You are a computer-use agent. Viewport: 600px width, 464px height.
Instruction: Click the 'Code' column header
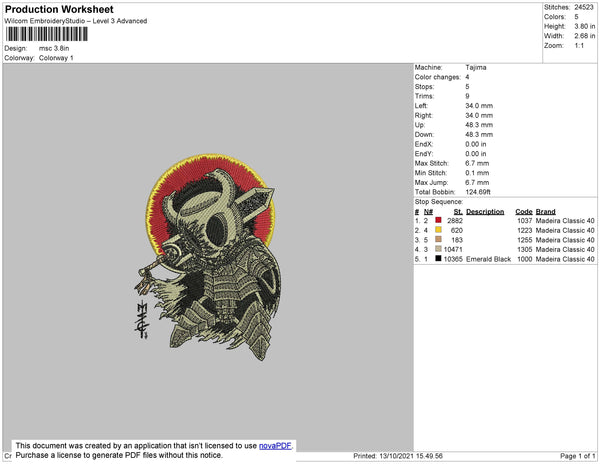(x=524, y=212)
